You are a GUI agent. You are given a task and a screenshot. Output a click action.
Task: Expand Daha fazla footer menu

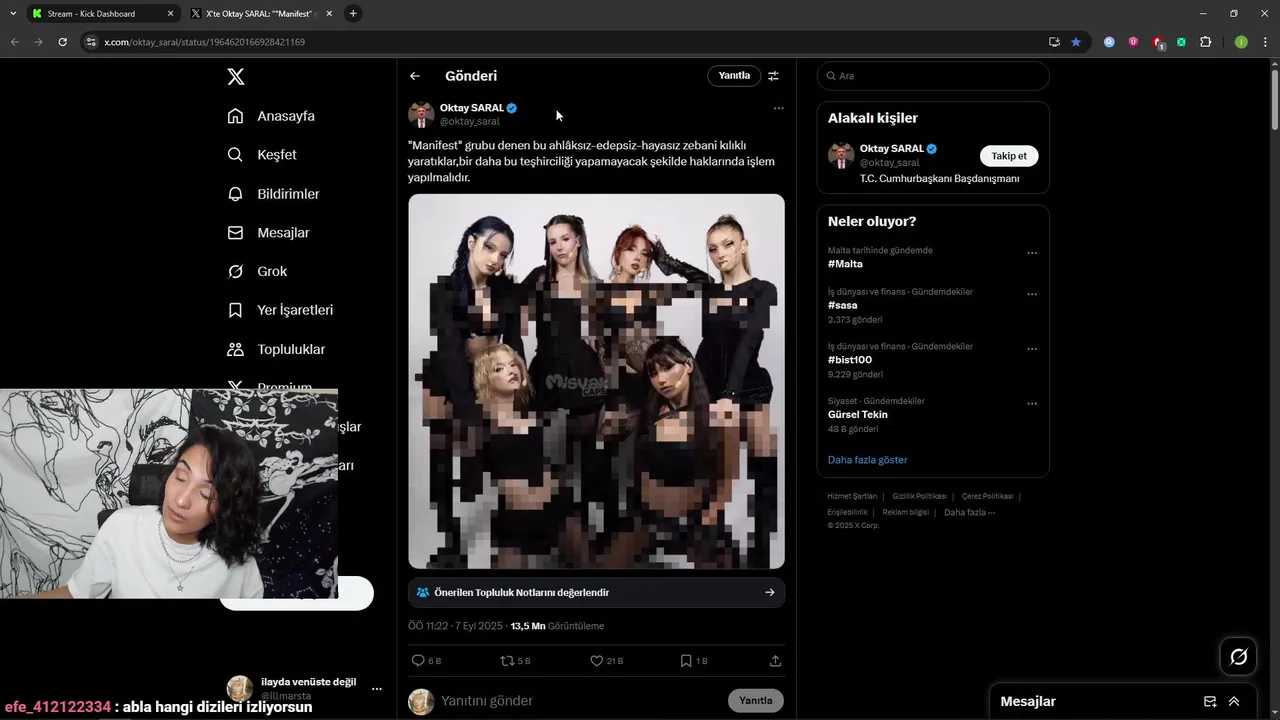coord(969,512)
